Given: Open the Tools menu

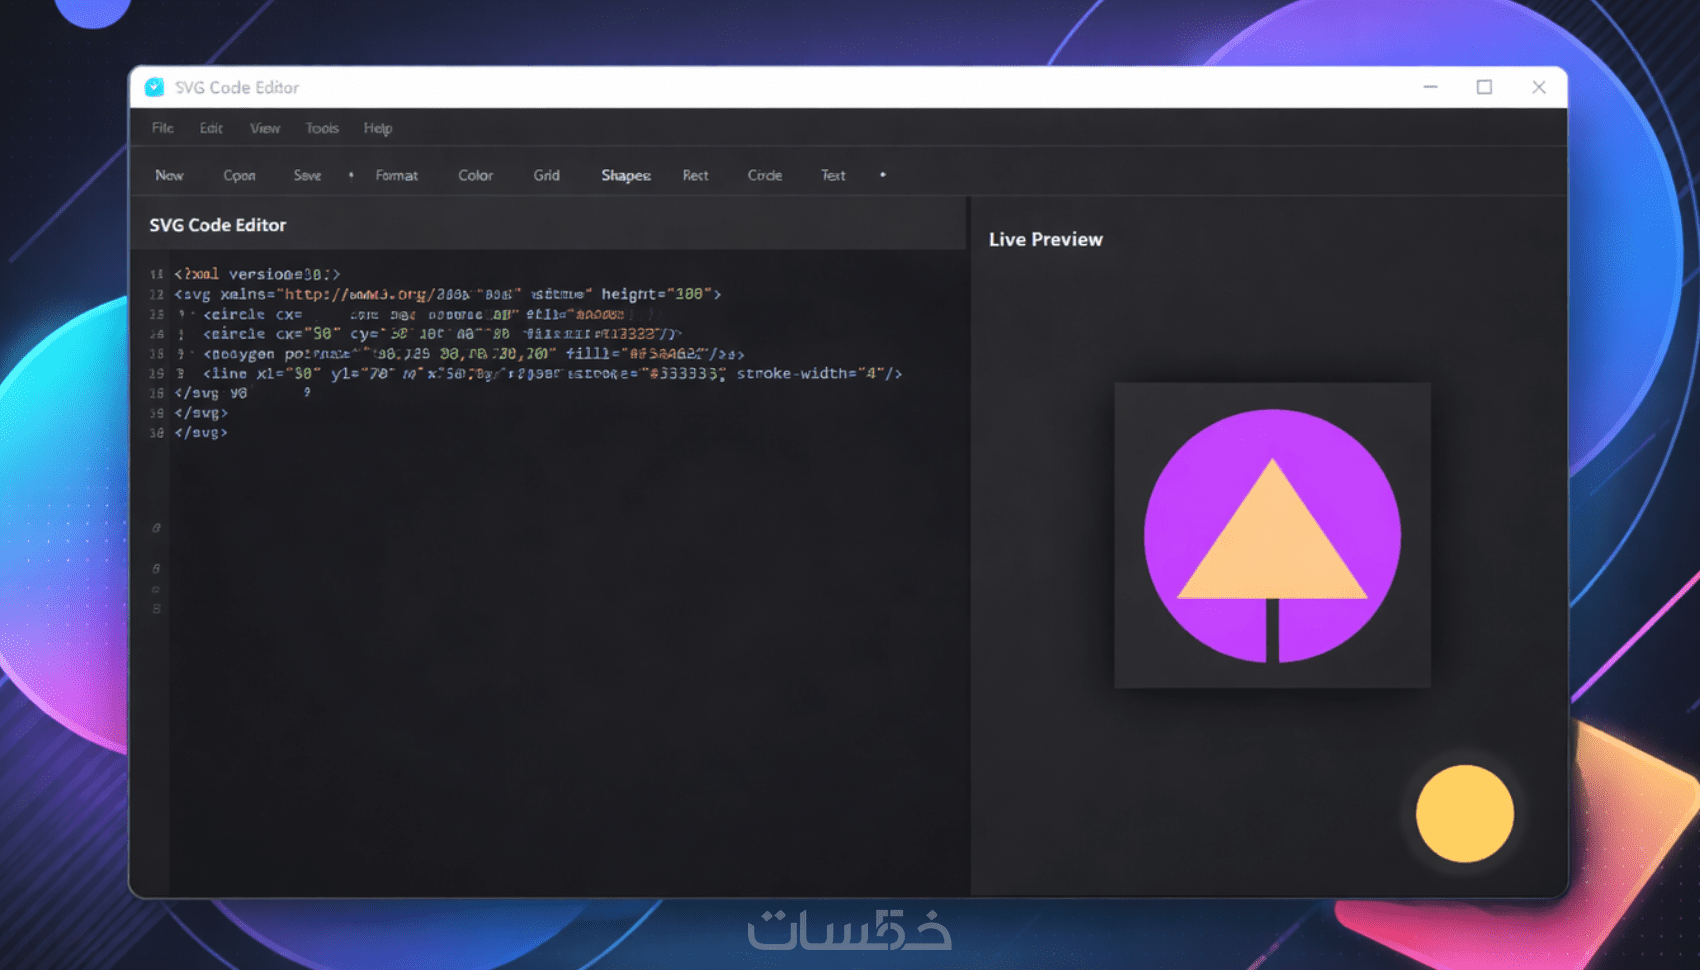Looking at the screenshot, I should tap(322, 128).
